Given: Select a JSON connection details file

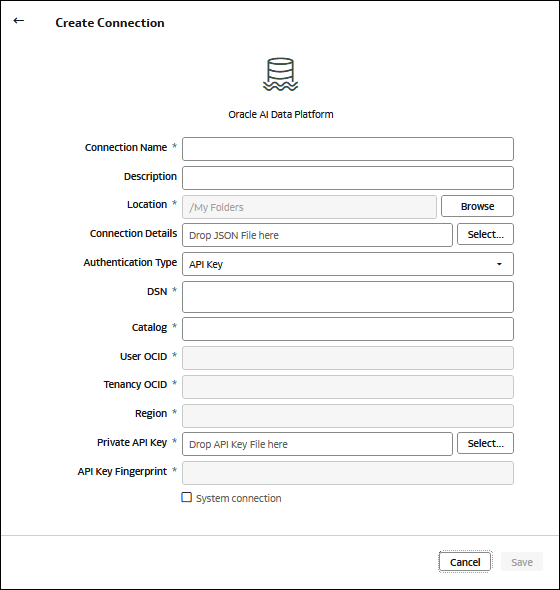Looking at the screenshot, I should point(485,234).
